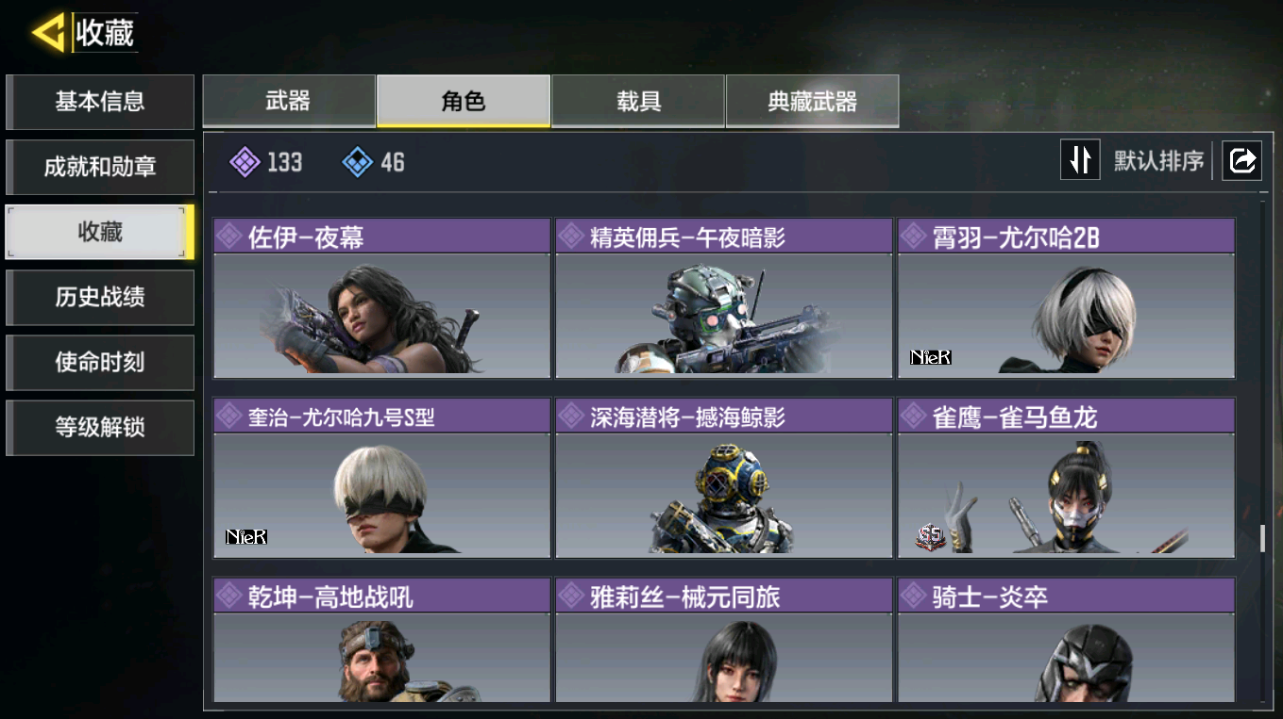Select the 佐伊-夜幕 character card

[382, 298]
